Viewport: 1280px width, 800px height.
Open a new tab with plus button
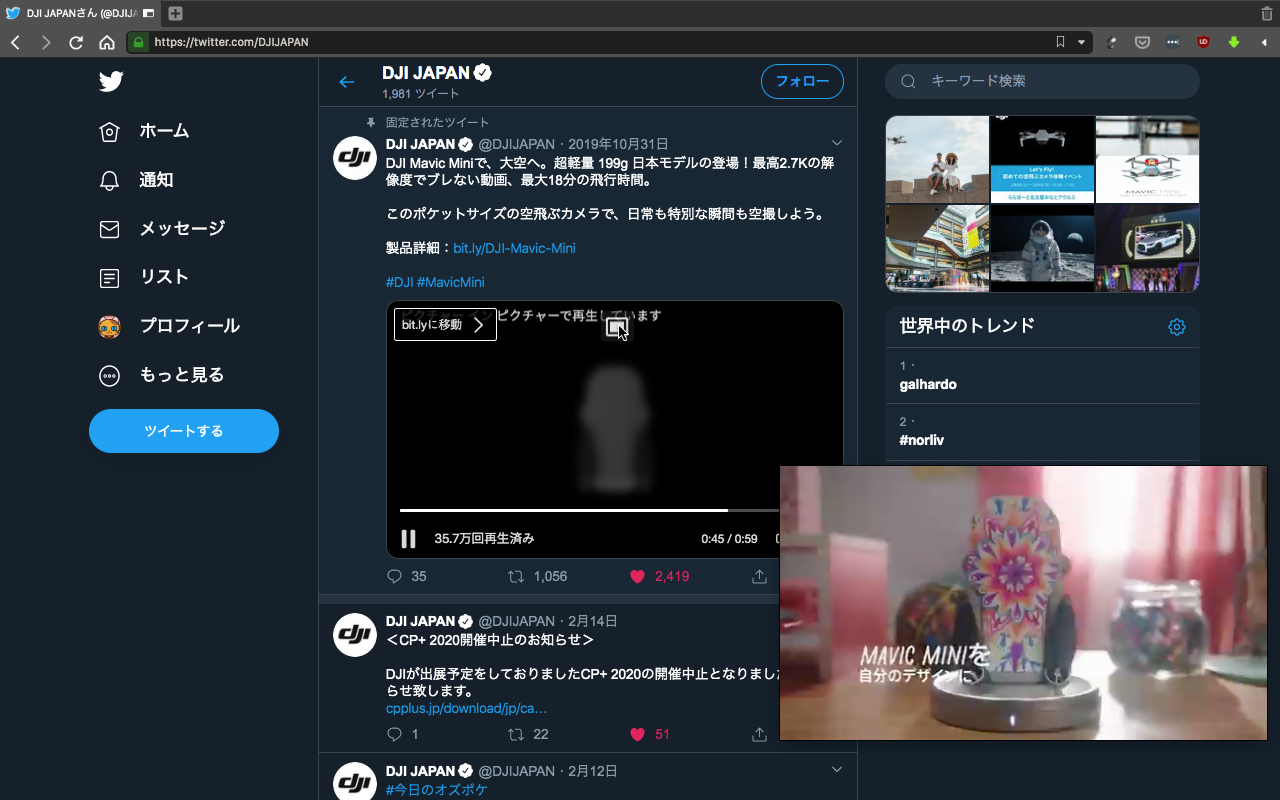(176, 14)
